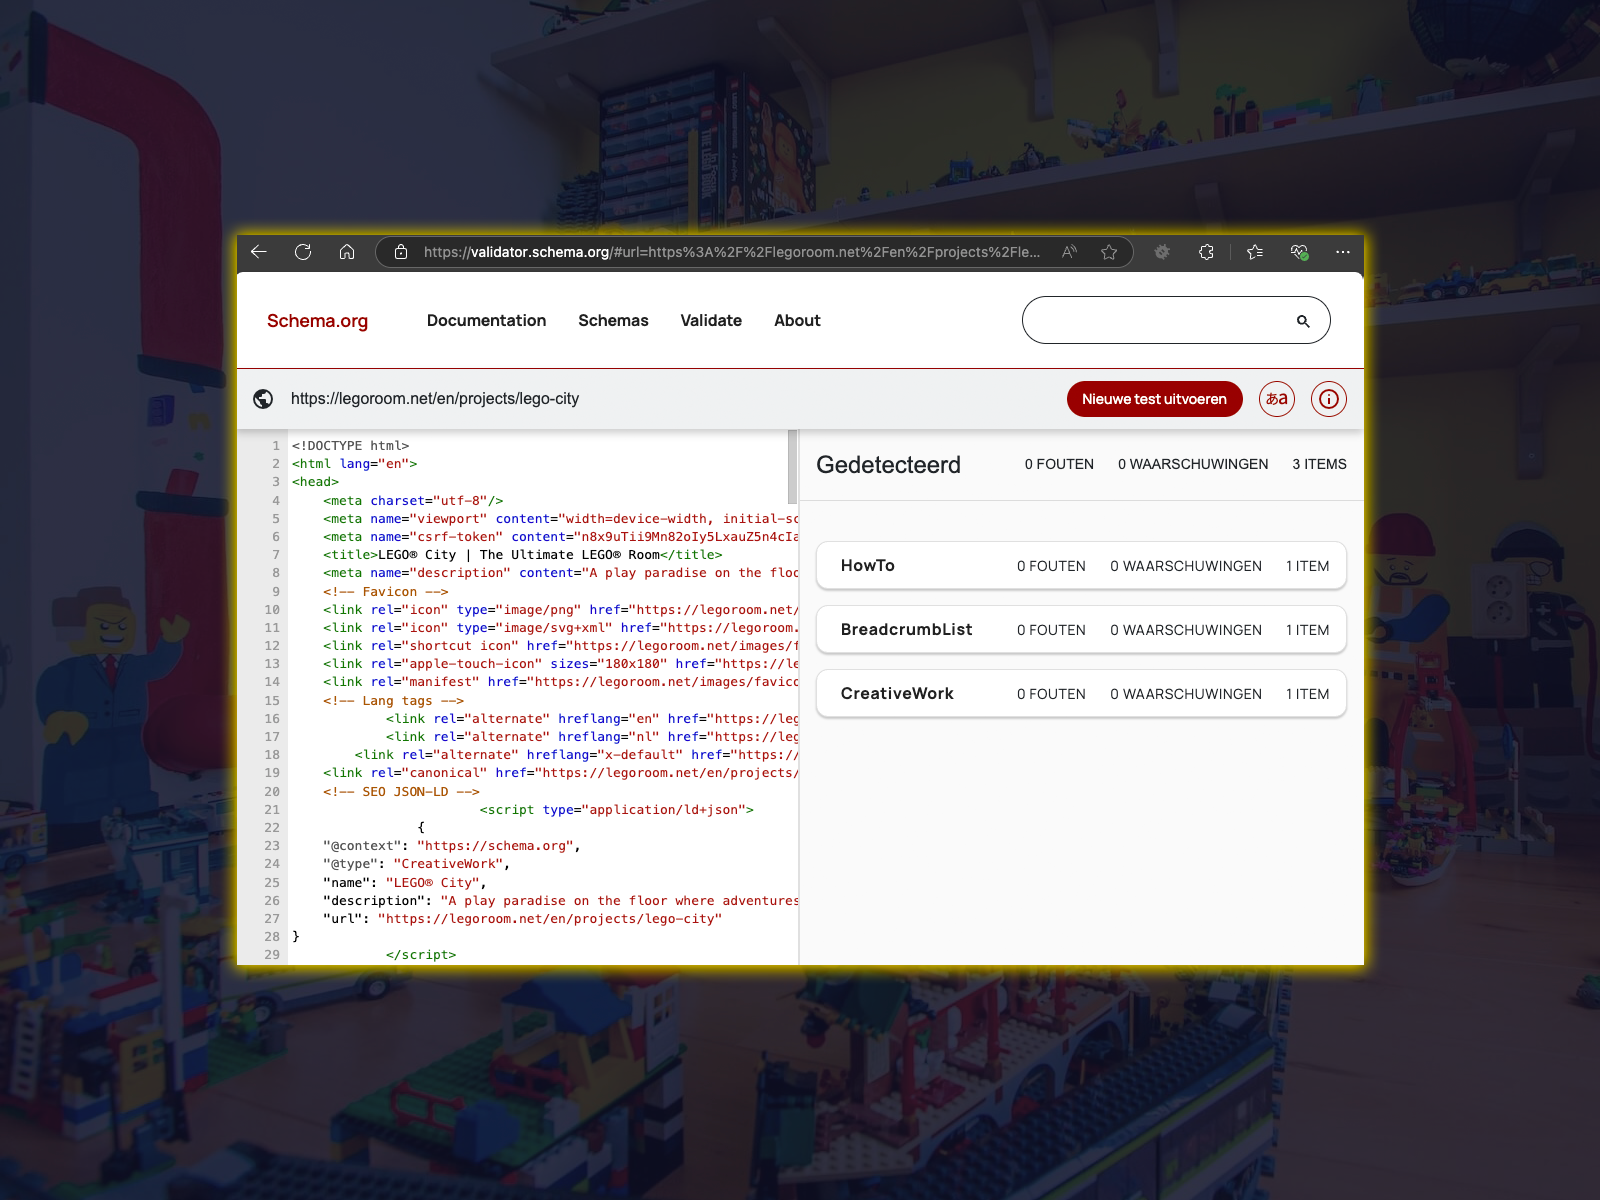Click the canonical link code line 19

[x=560, y=773]
